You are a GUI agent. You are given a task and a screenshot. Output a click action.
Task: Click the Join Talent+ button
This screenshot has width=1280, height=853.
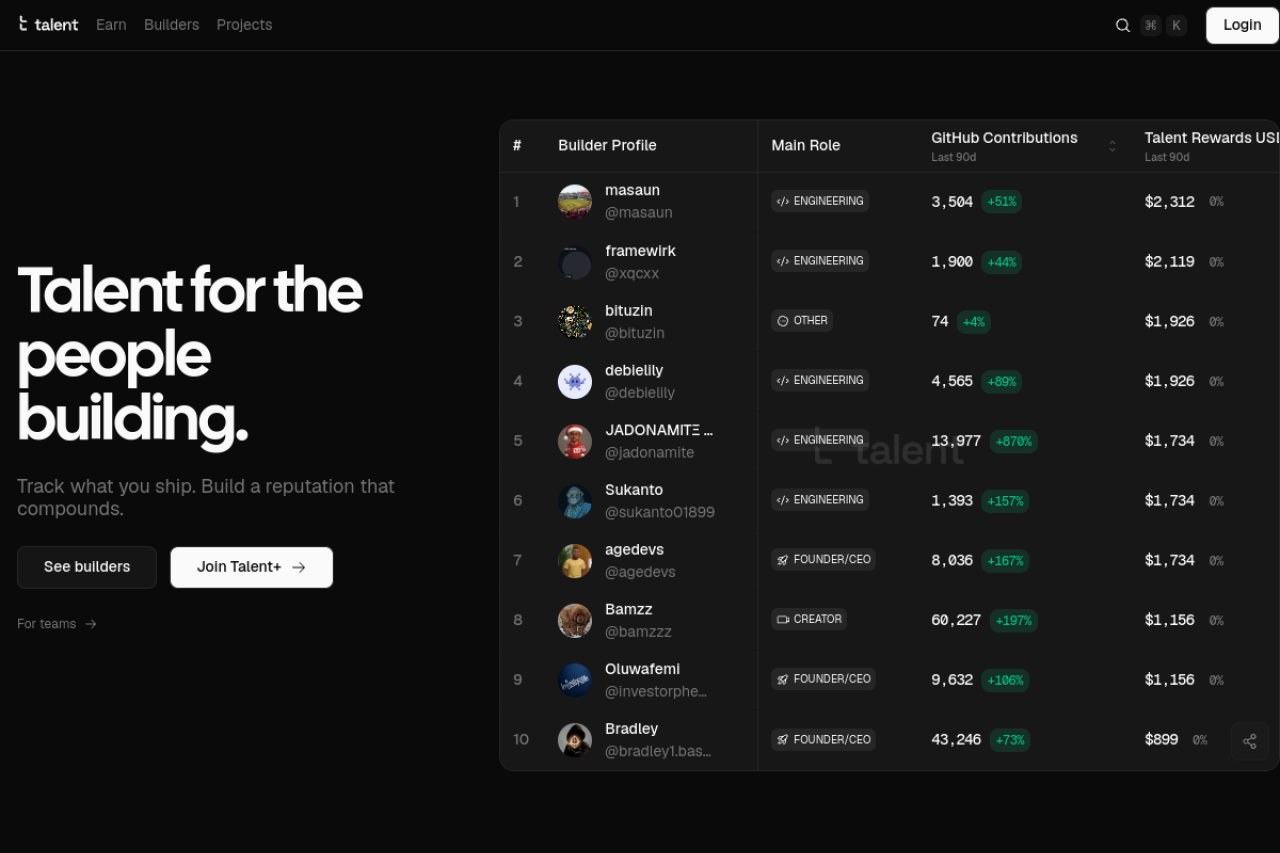[251, 567]
